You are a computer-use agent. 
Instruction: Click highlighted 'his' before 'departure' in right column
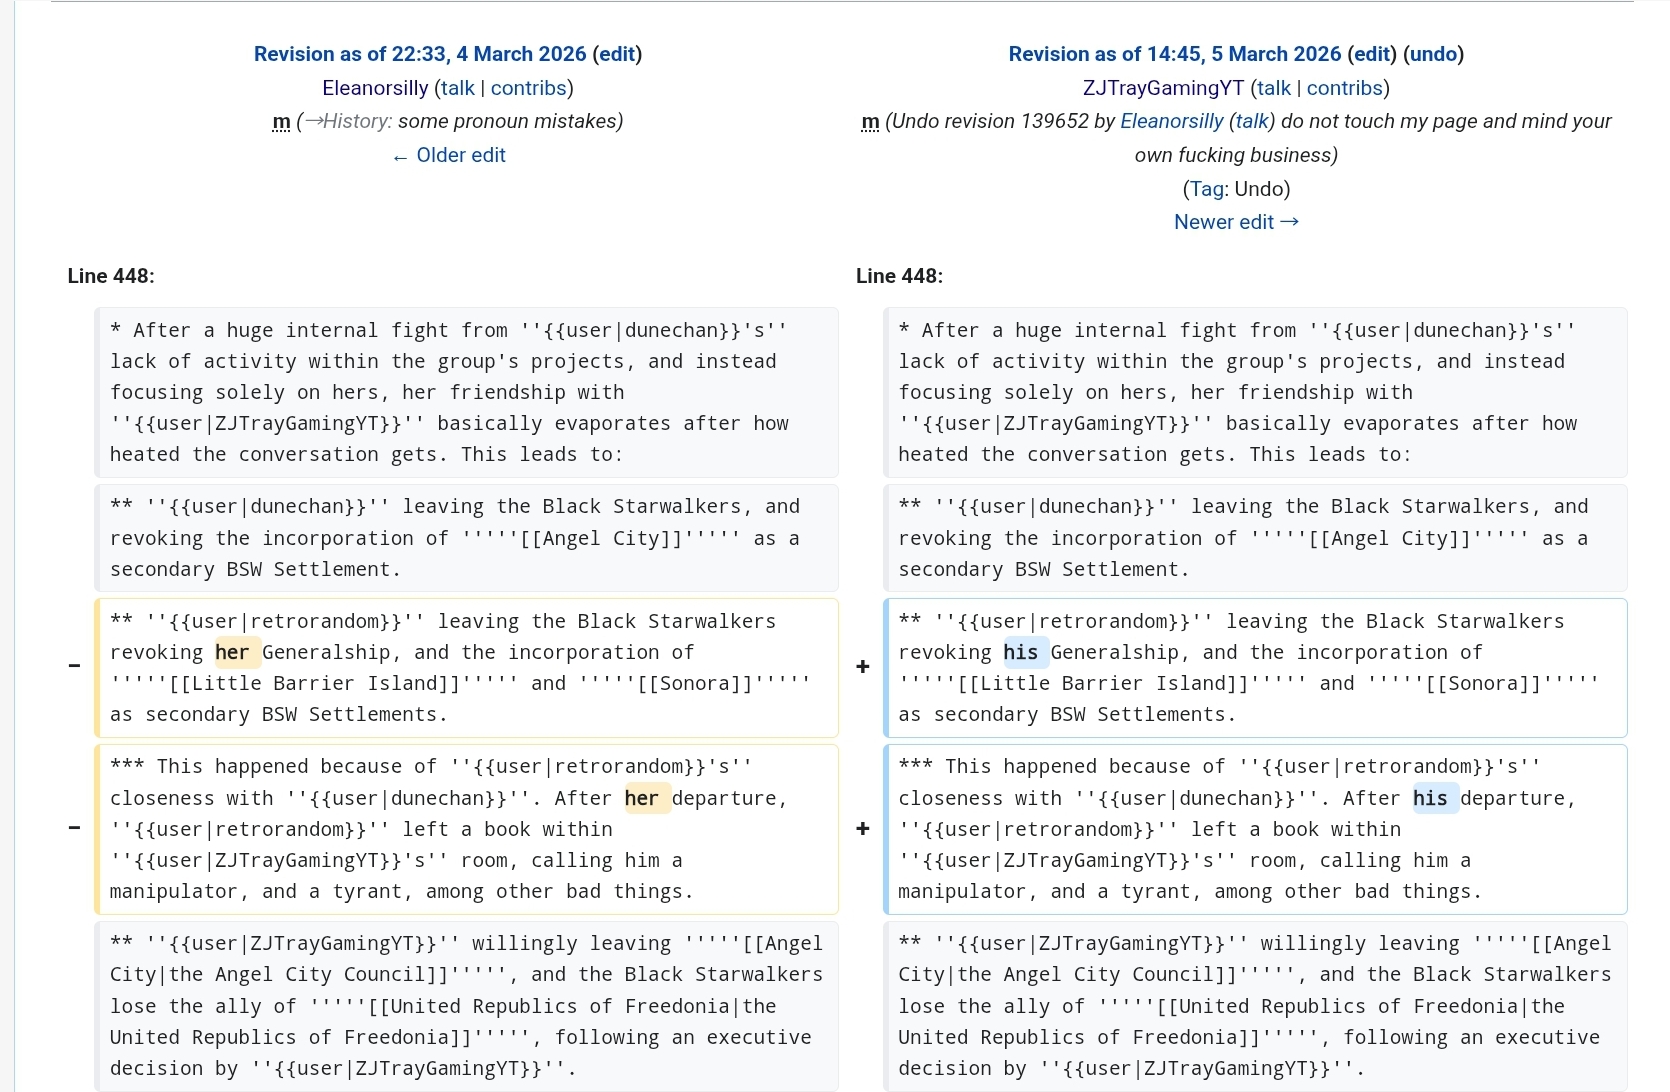(x=1430, y=798)
